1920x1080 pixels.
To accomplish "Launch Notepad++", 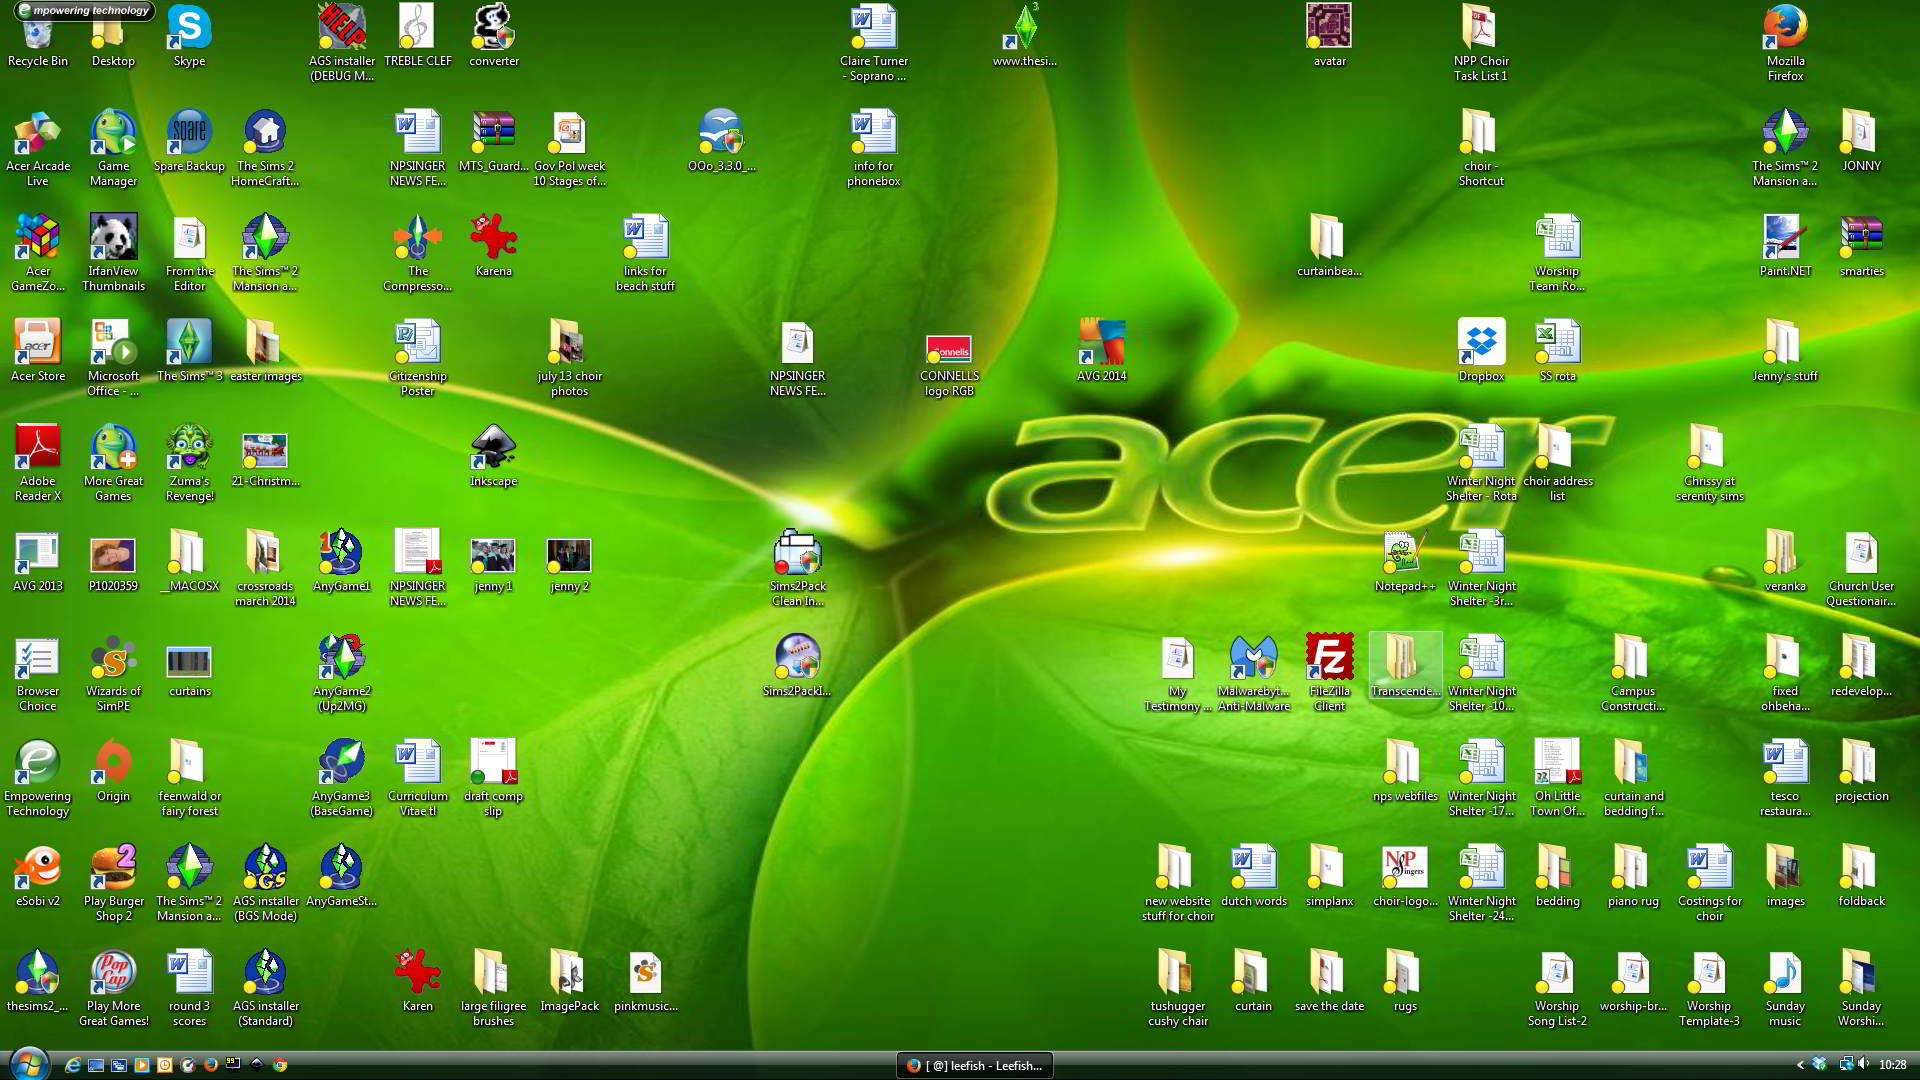I will coord(1405,560).
